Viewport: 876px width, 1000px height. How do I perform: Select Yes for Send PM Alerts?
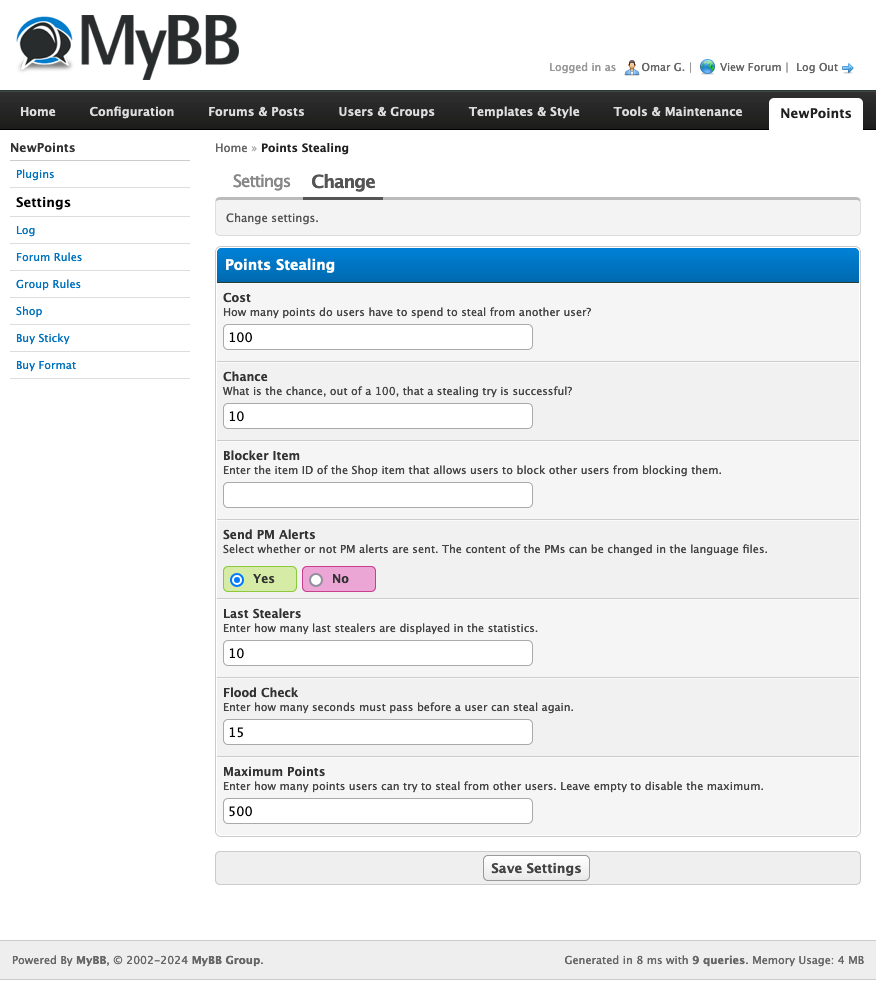(237, 579)
